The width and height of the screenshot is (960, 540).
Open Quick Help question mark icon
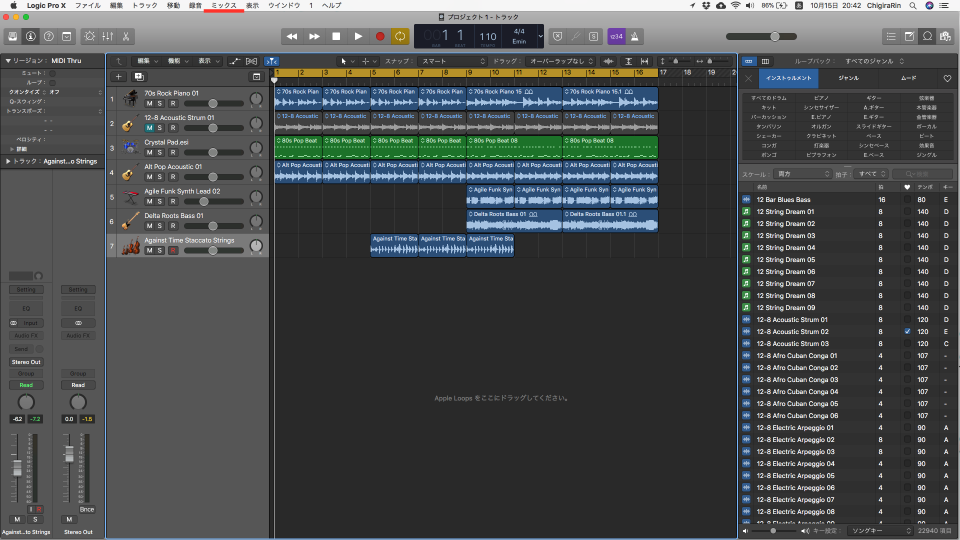[49, 37]
